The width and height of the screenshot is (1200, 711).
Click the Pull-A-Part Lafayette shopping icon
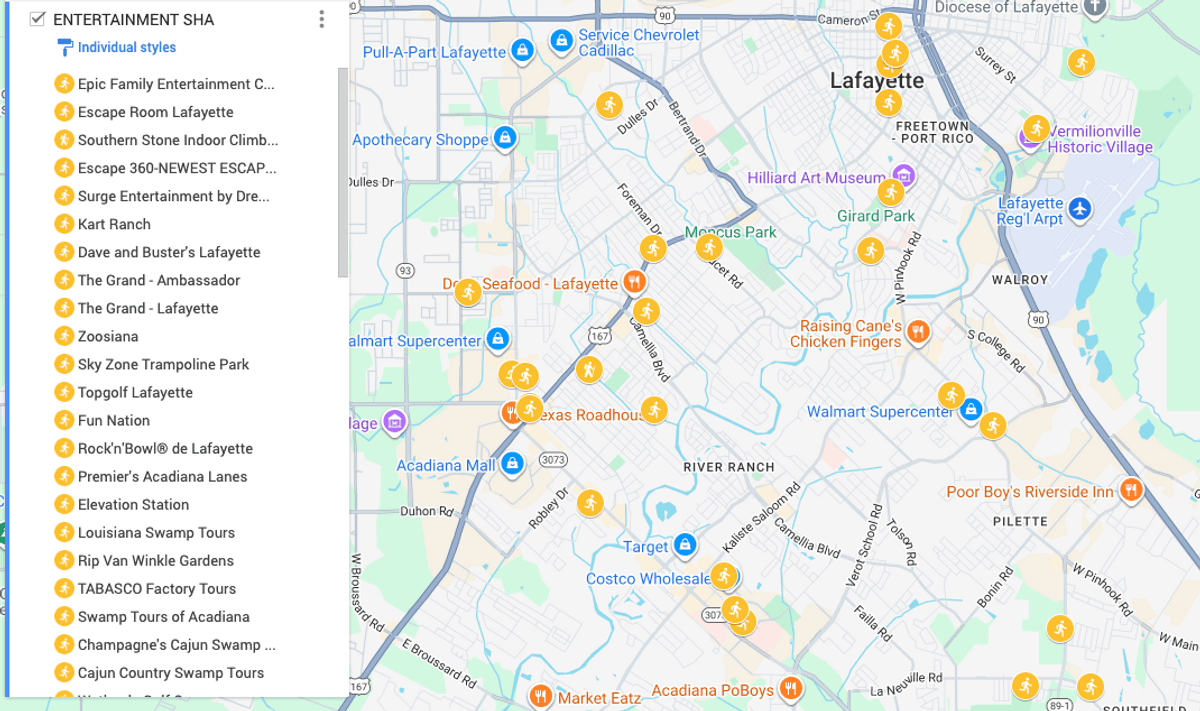click(521, 50)
